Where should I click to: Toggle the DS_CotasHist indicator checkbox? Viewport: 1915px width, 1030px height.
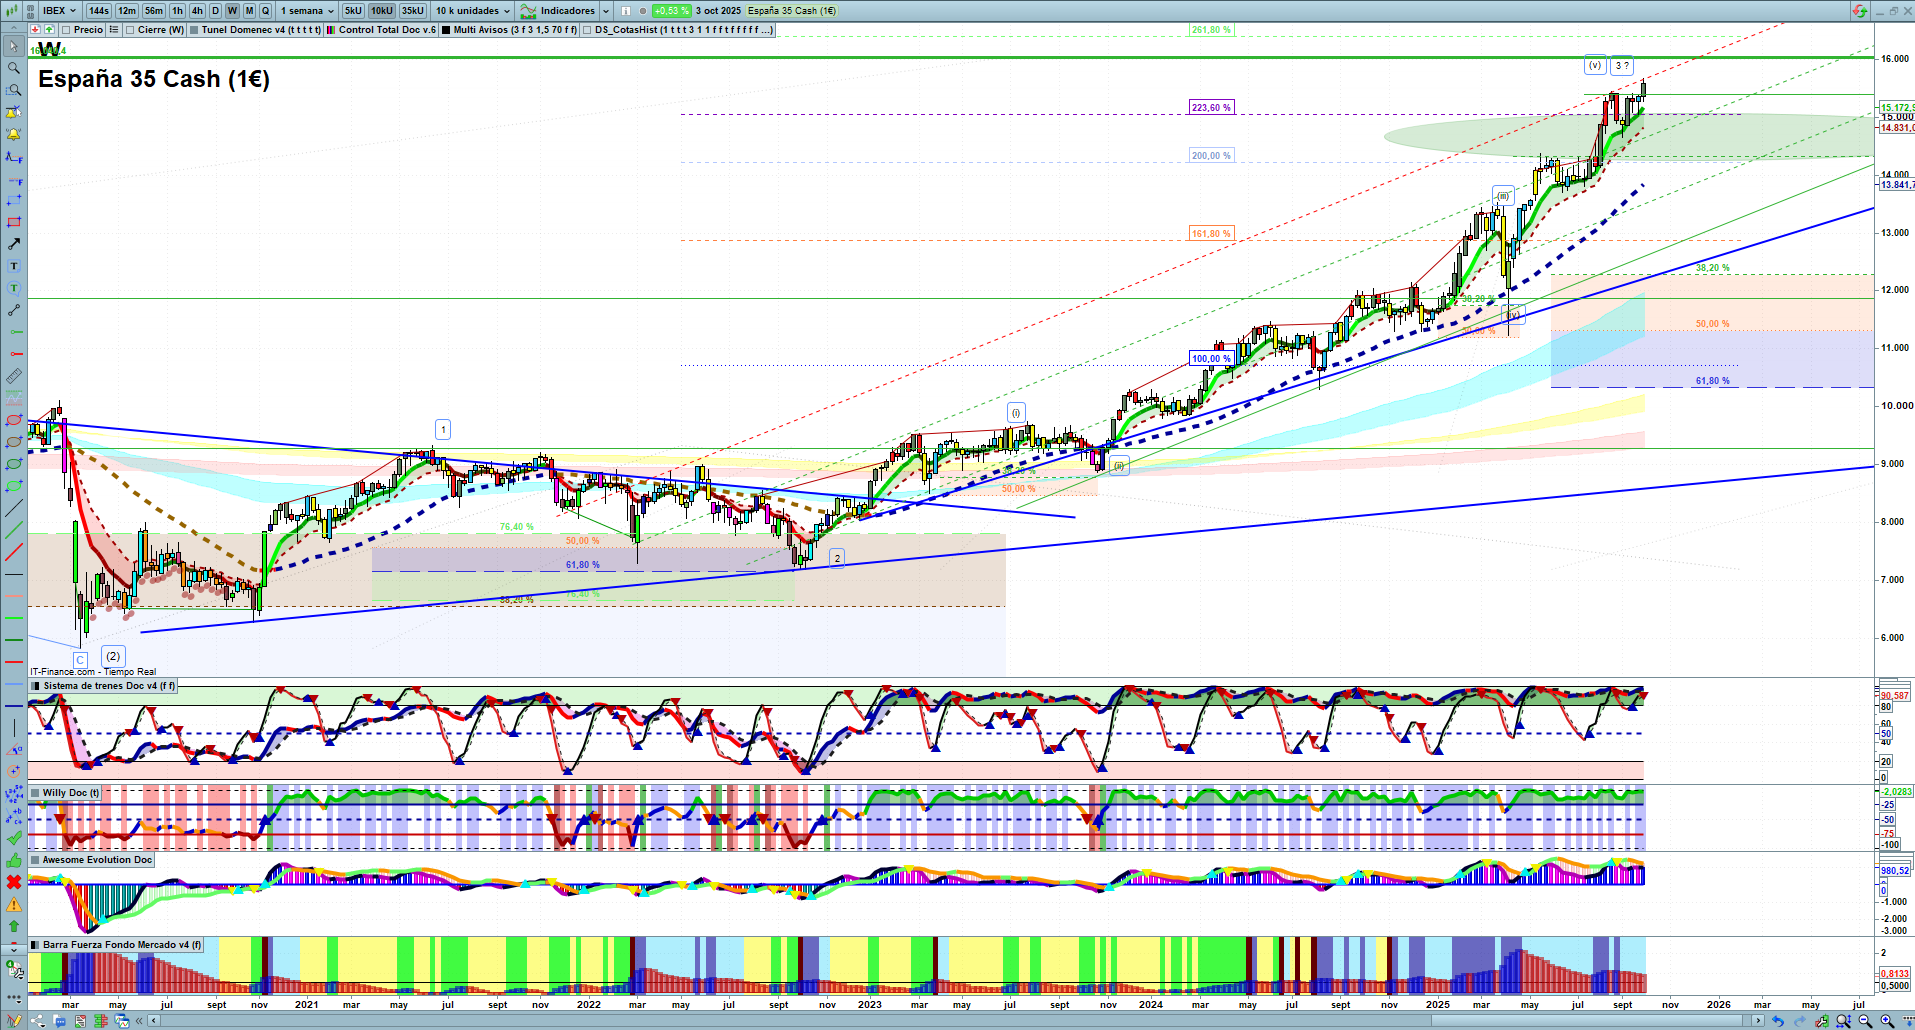coord(587,30)
